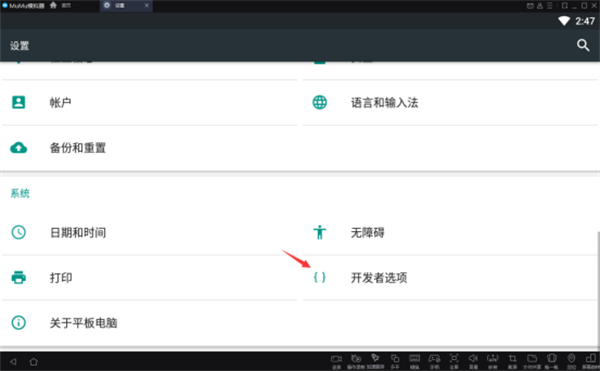Click the rocket icon in bottom toolbar

pos(375,358)
